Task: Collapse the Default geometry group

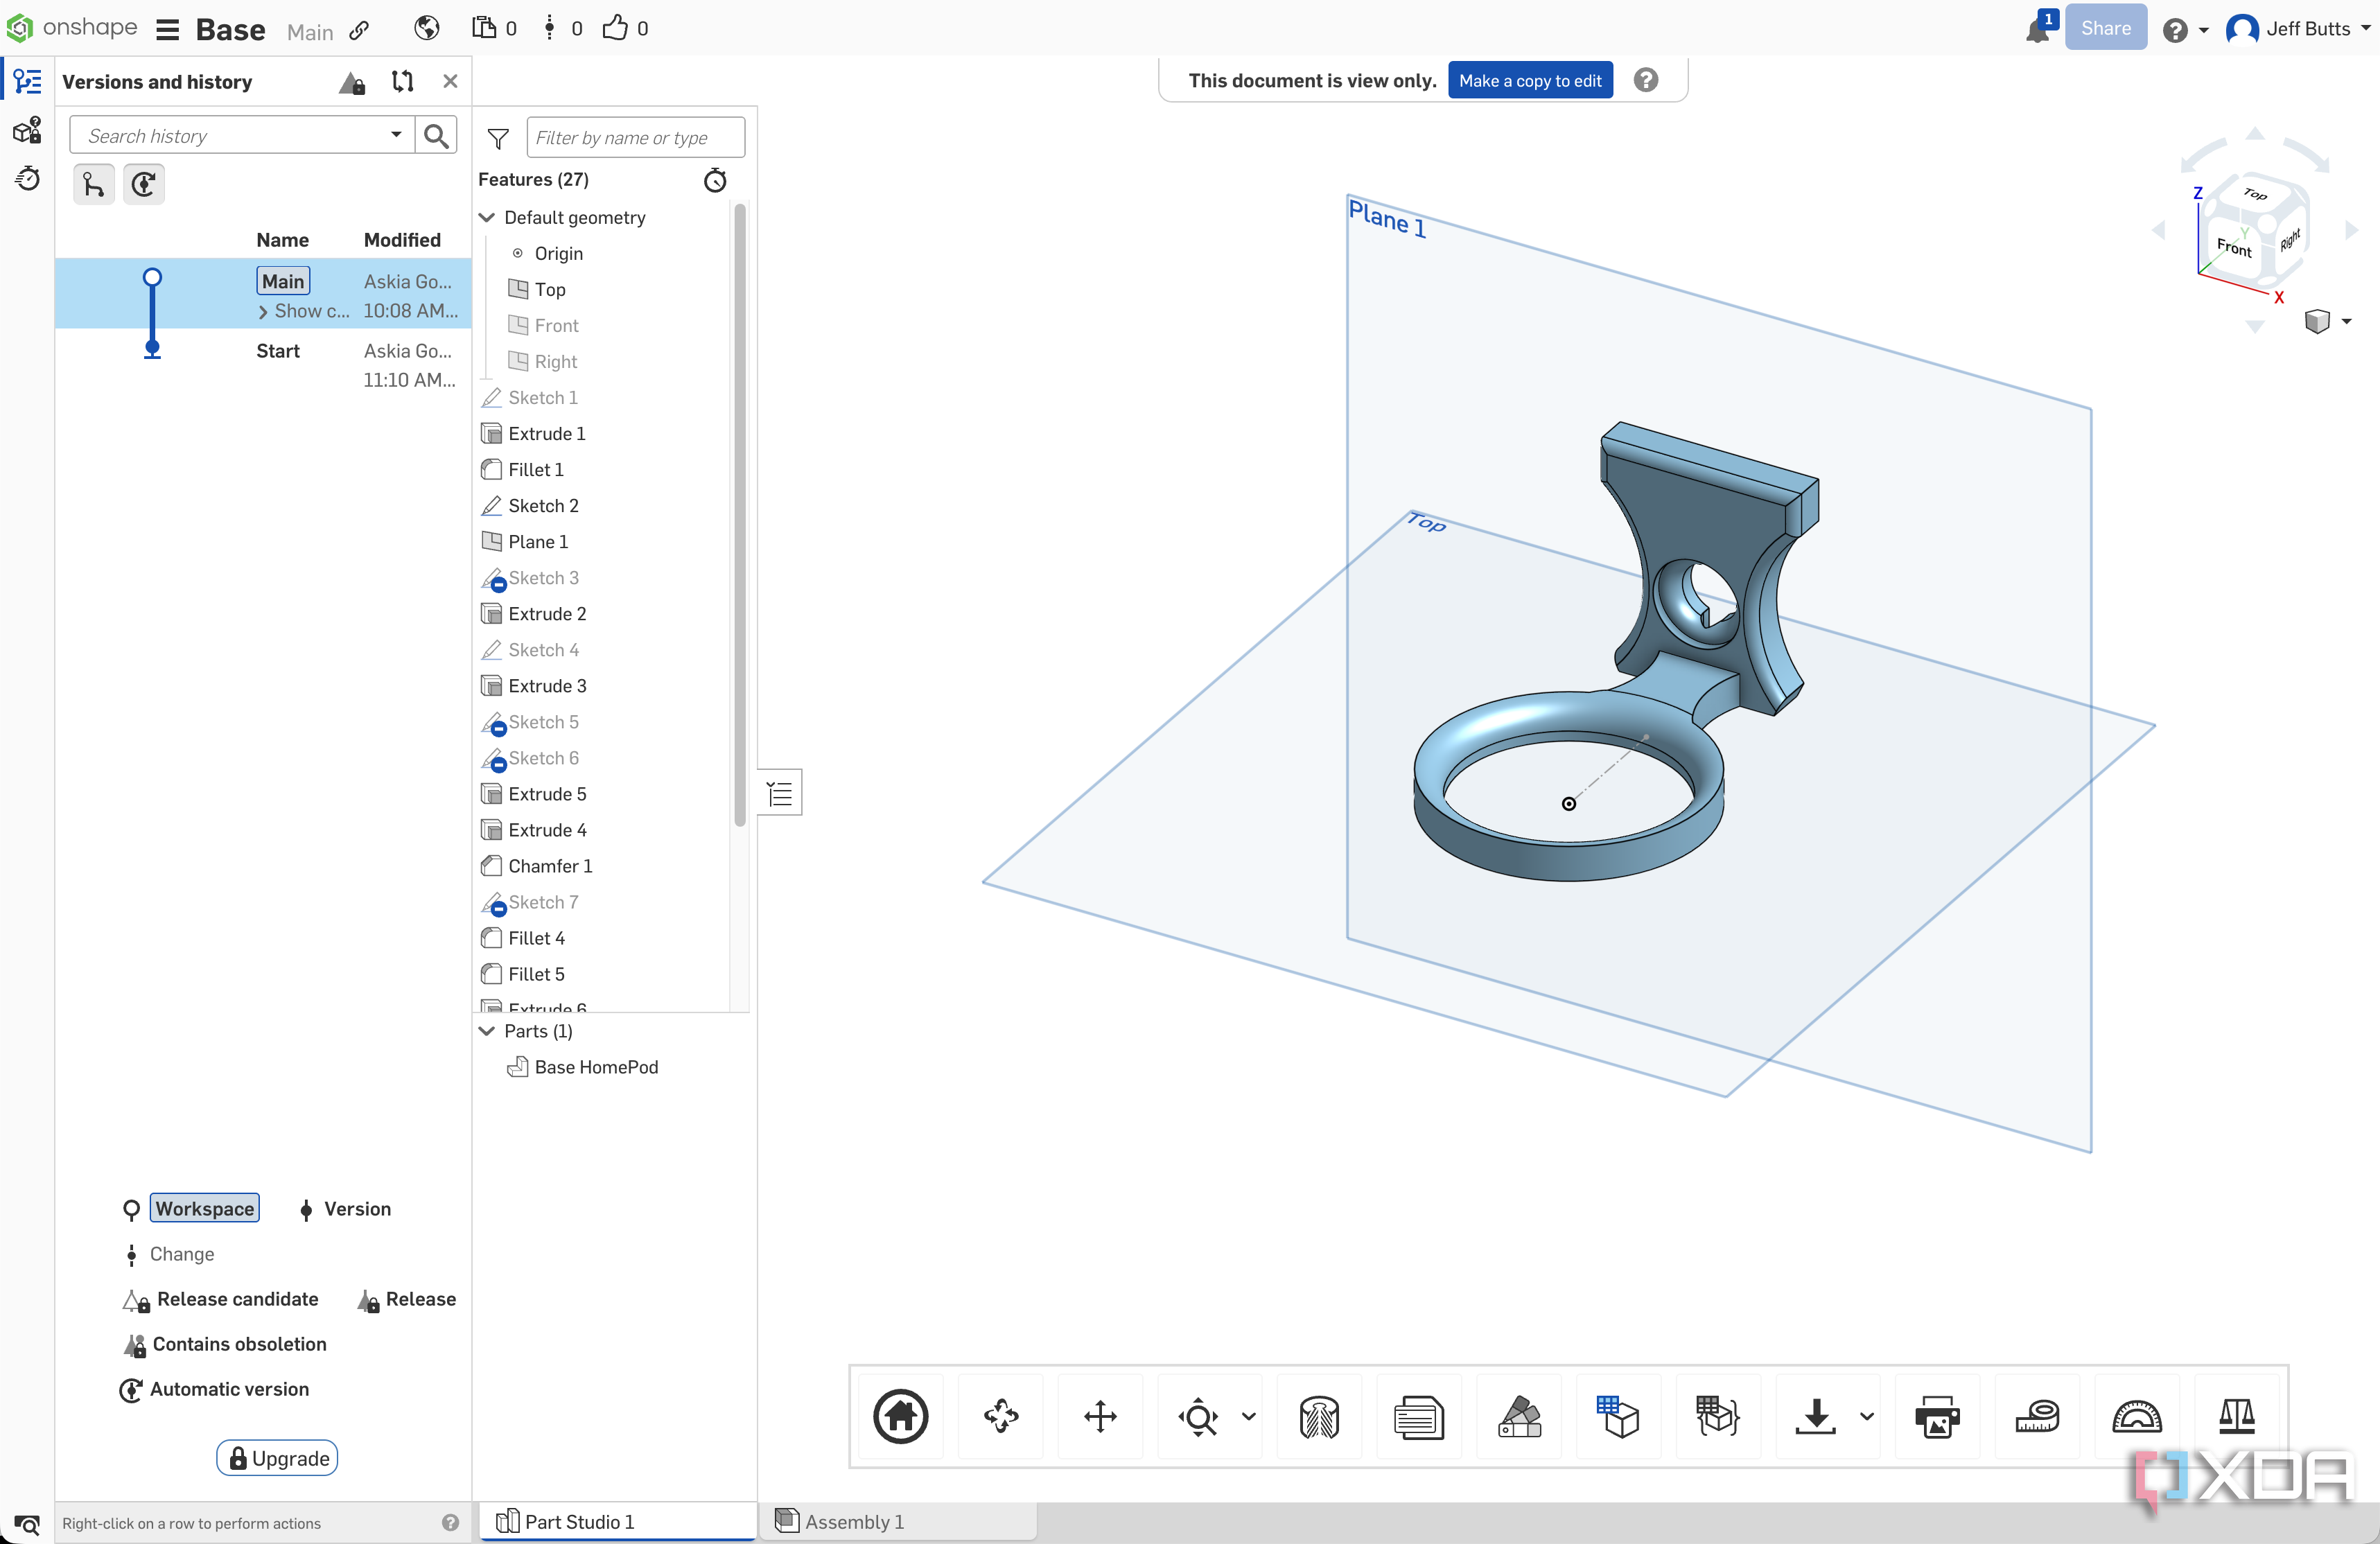Action: point(487,218)
